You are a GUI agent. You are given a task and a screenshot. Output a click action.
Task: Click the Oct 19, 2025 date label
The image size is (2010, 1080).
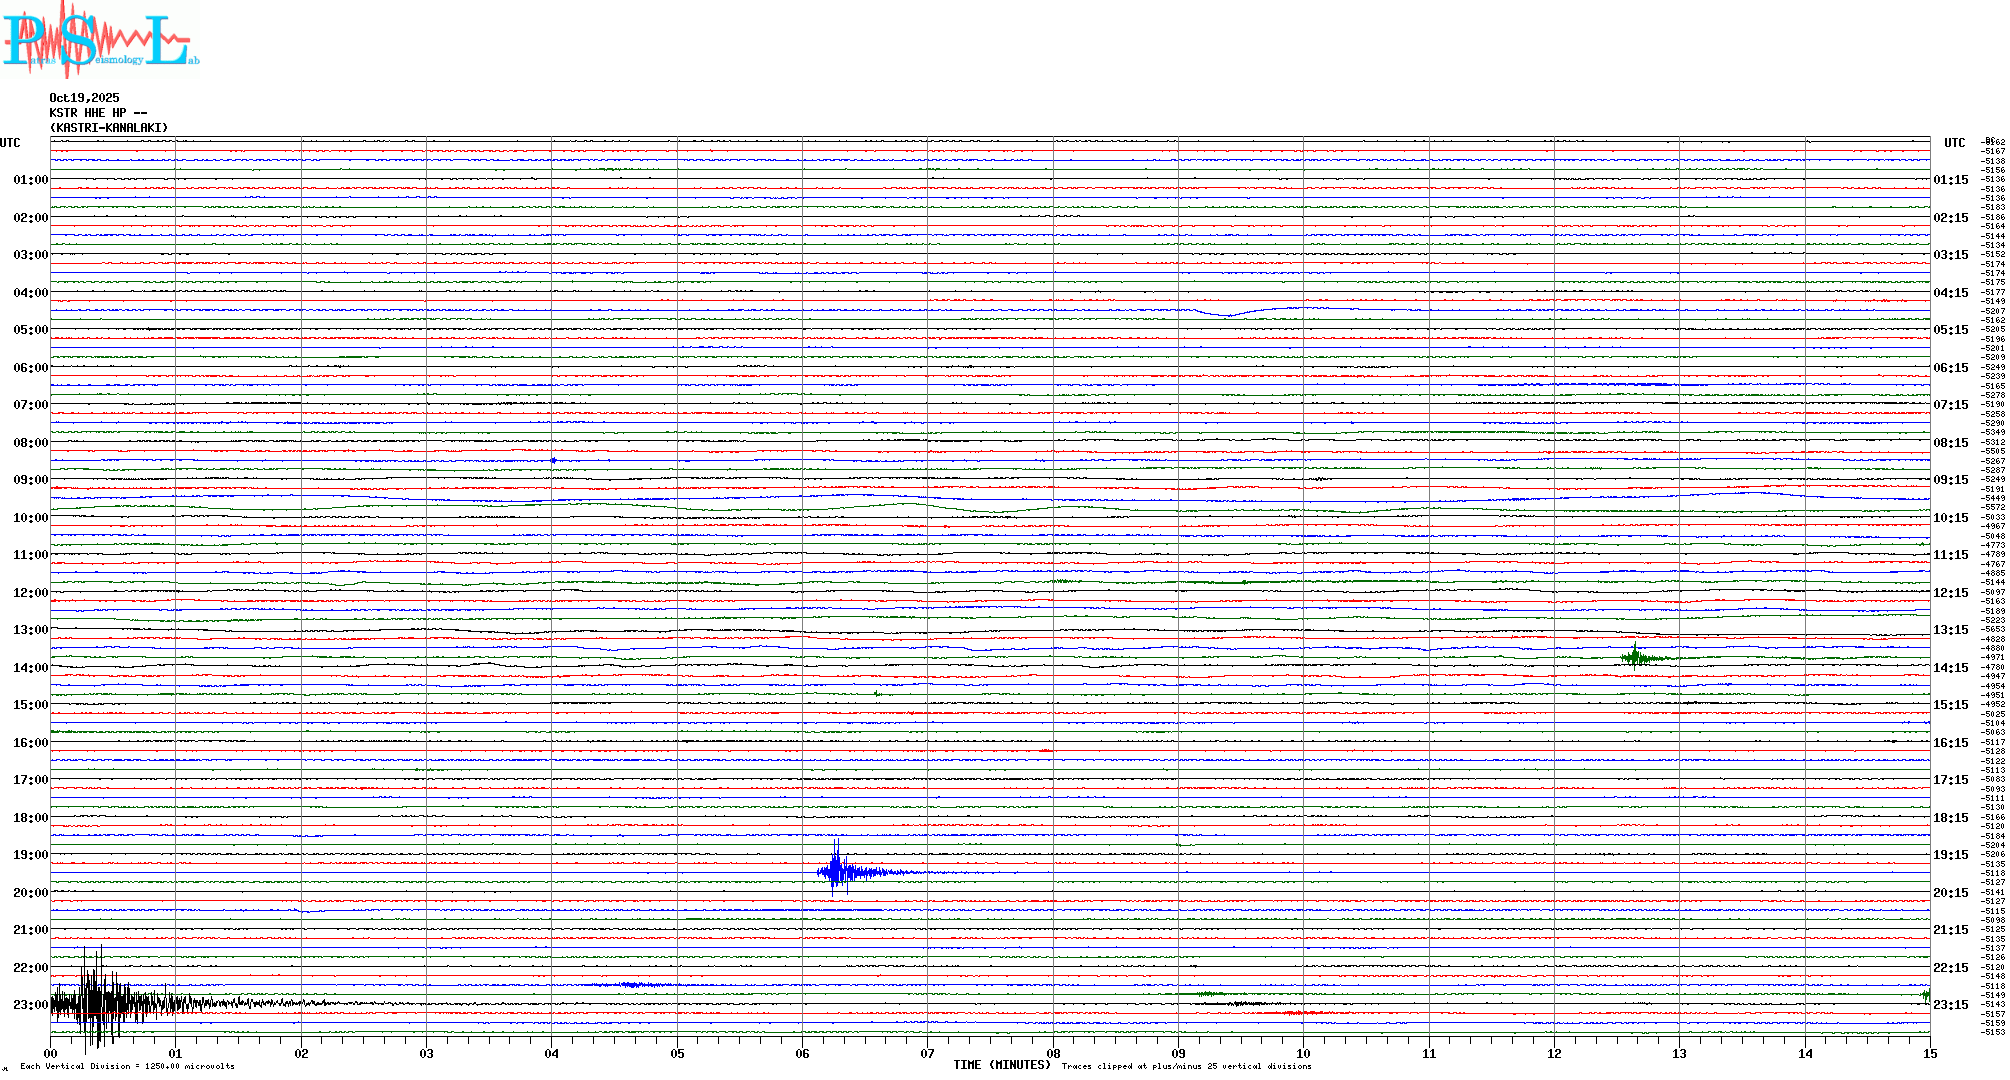coord(84,98)
